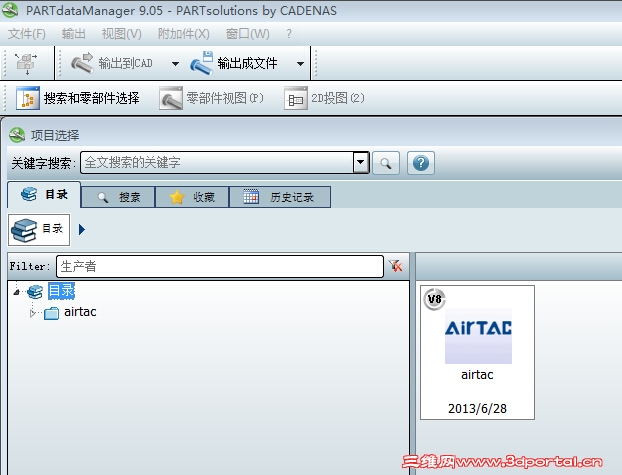Viewport: 622px width, 475px height.
Task: Clear the filter with the funnel X icon
Action: [395, 266]
